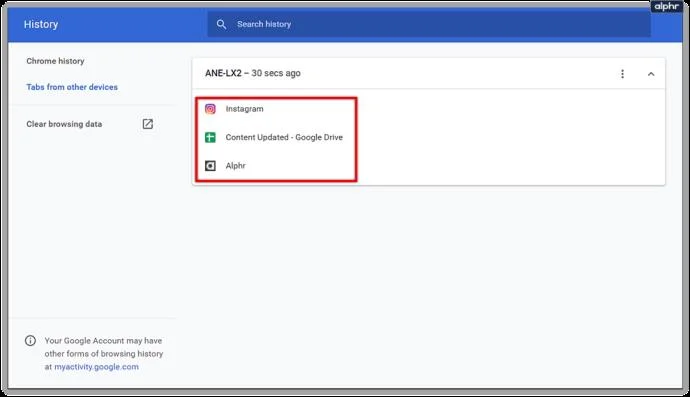The image size is (690, 397).
Task: Open the Instagram tab link
Action: (244, 109)
